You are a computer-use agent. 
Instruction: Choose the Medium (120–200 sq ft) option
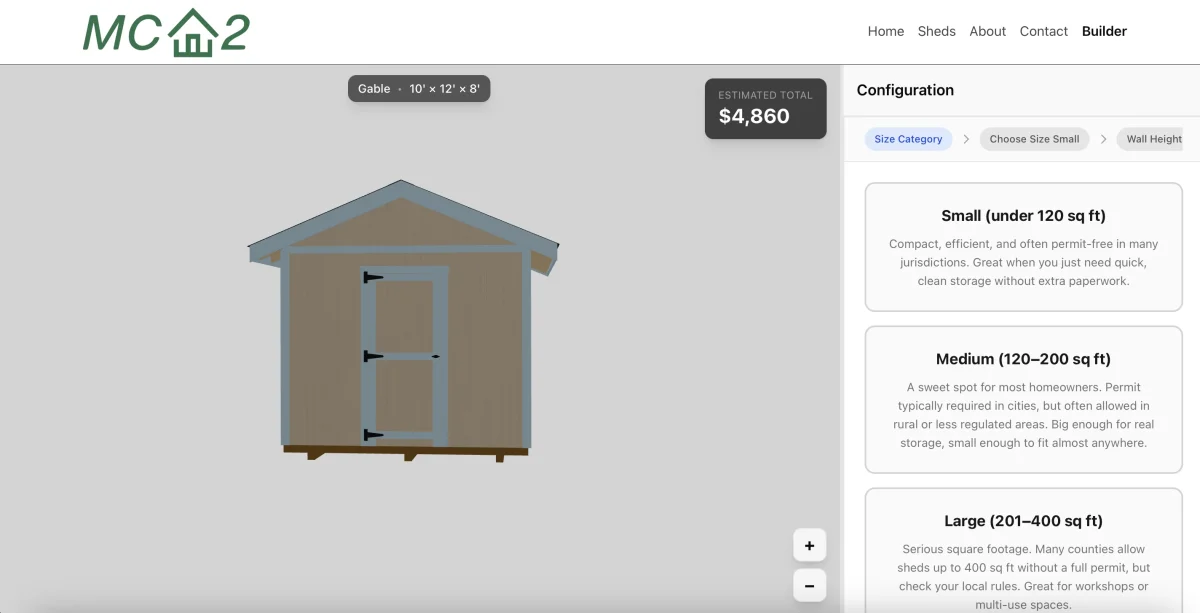[x=1023, y=399]
